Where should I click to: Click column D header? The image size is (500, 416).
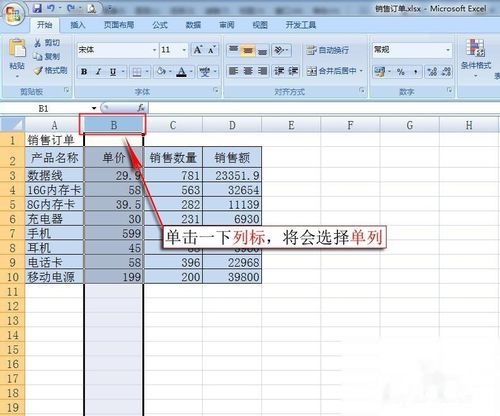click(232, 125)
